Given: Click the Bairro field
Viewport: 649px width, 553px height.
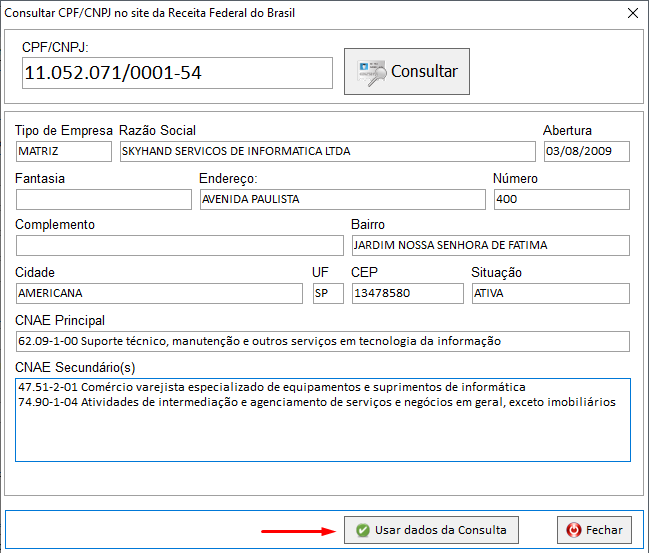Looking at the screenshot, I should tap(490, 245).
